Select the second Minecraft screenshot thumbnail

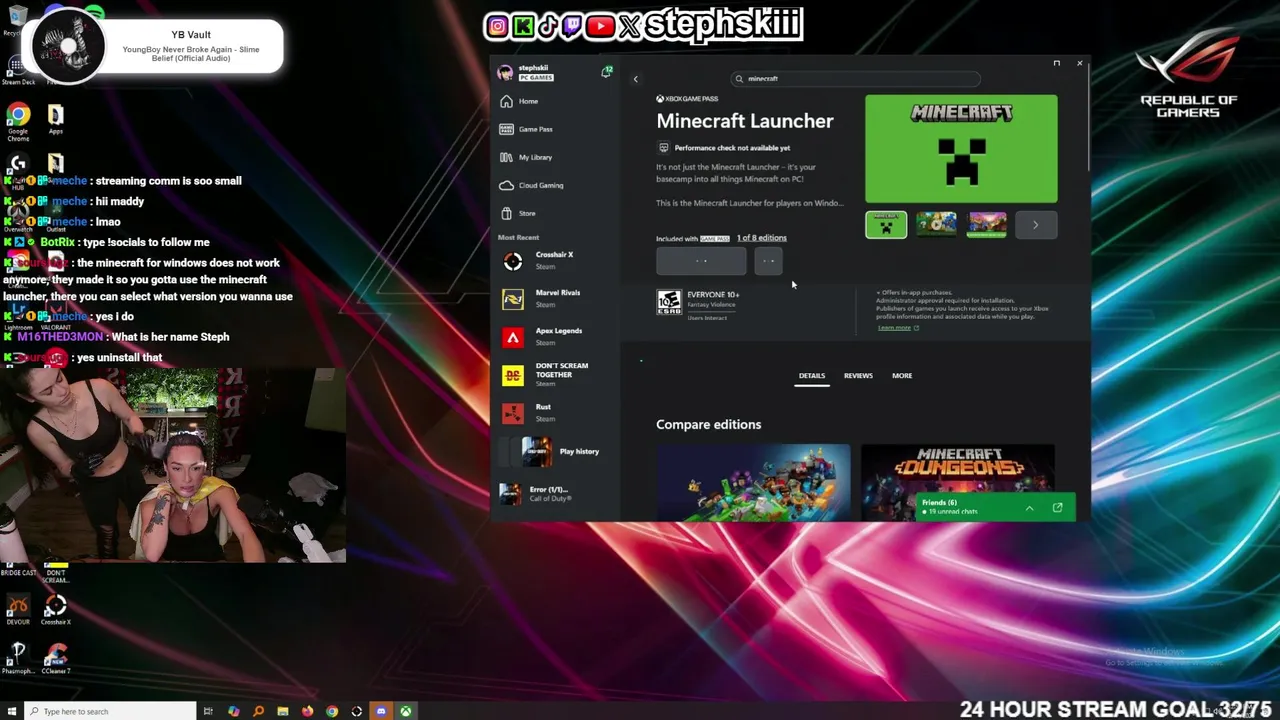click(936, 225)
